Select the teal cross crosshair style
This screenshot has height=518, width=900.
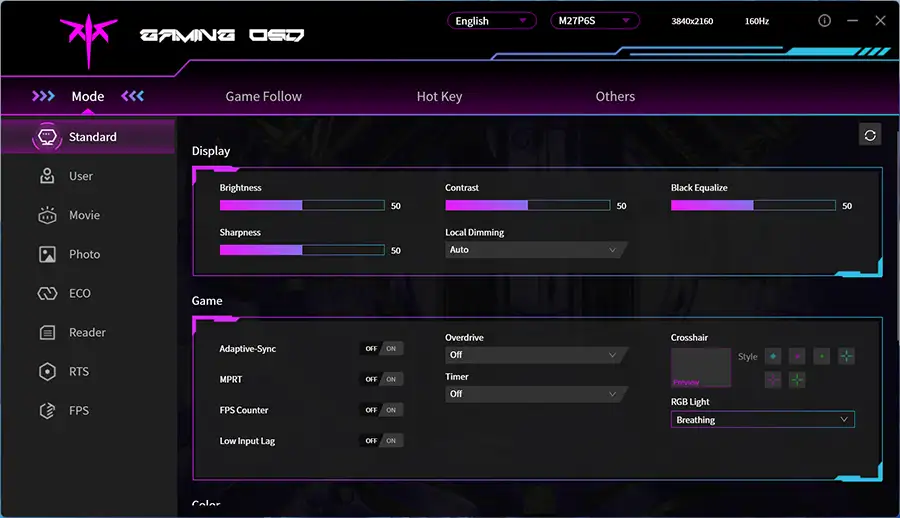click(x=846, y=356)
